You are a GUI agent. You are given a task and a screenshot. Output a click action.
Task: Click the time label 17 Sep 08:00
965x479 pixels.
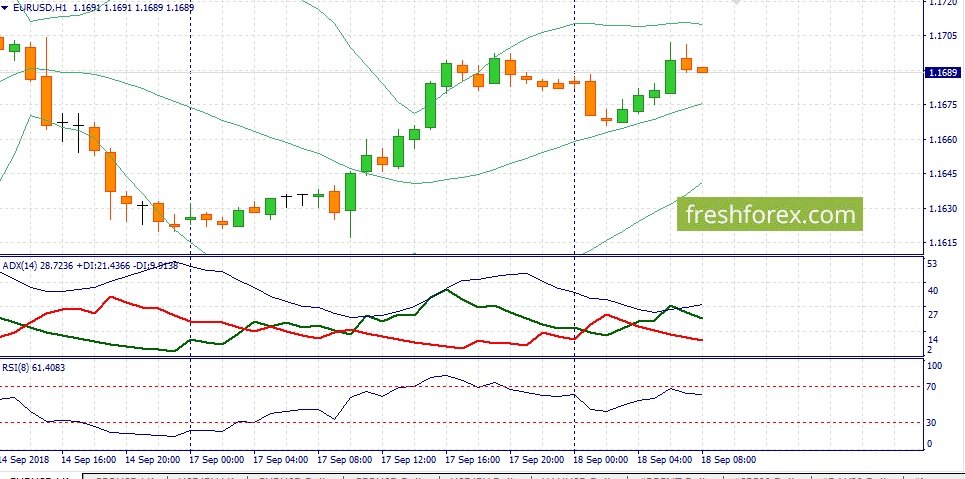[x=345, y=460]
